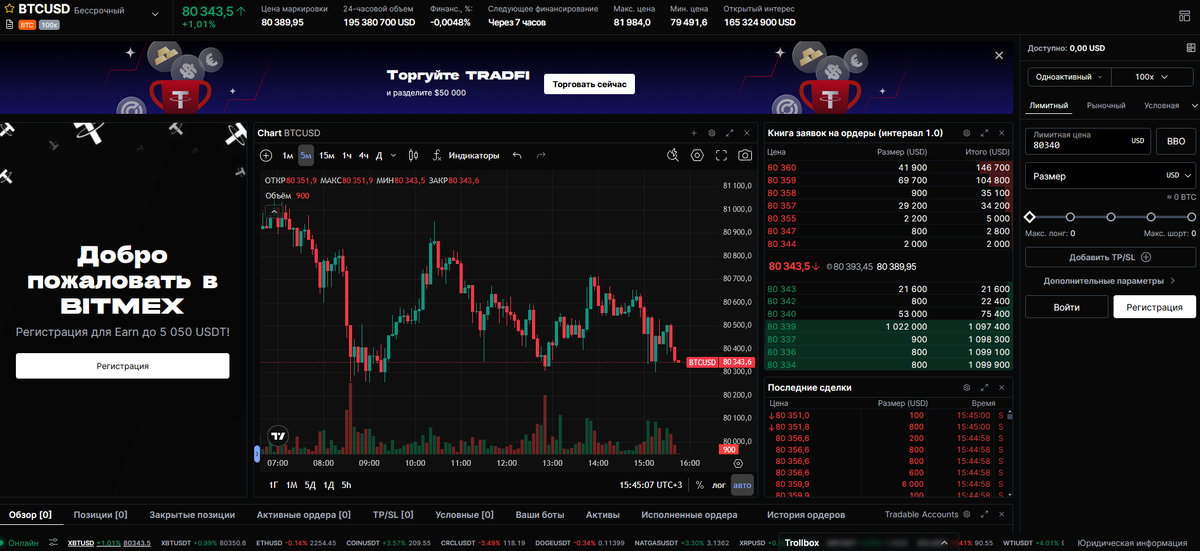The image size is (1200, 551).
Task: Expand the Последние сделки panel
Action: pos(985,387)
